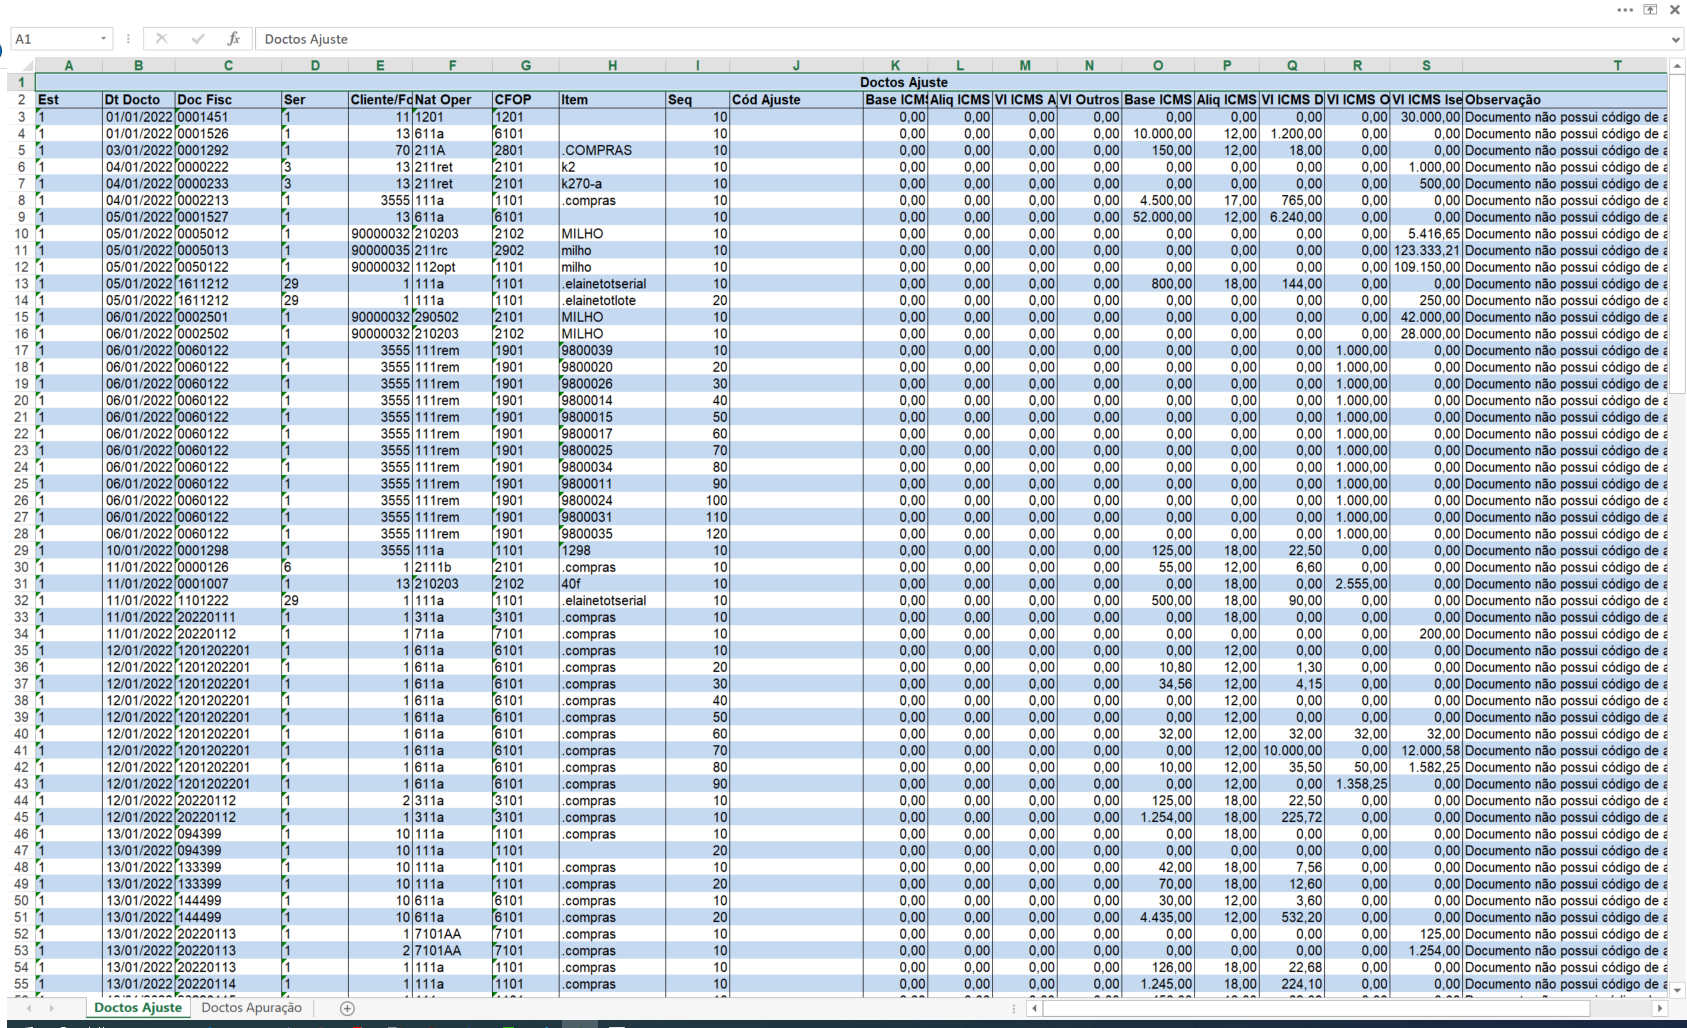Click the item cell 9800039
The image size is (1687, 1028).
click(612, 350)
